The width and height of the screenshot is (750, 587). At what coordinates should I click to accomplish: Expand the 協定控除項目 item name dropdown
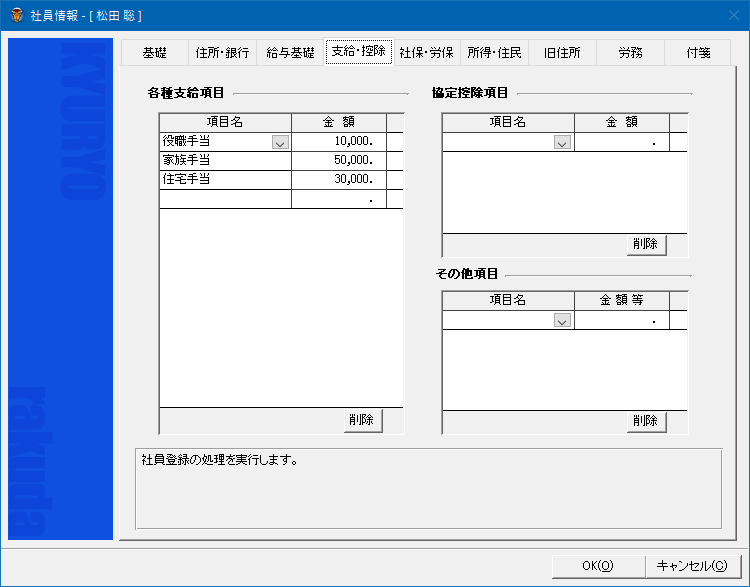point(562,143)
